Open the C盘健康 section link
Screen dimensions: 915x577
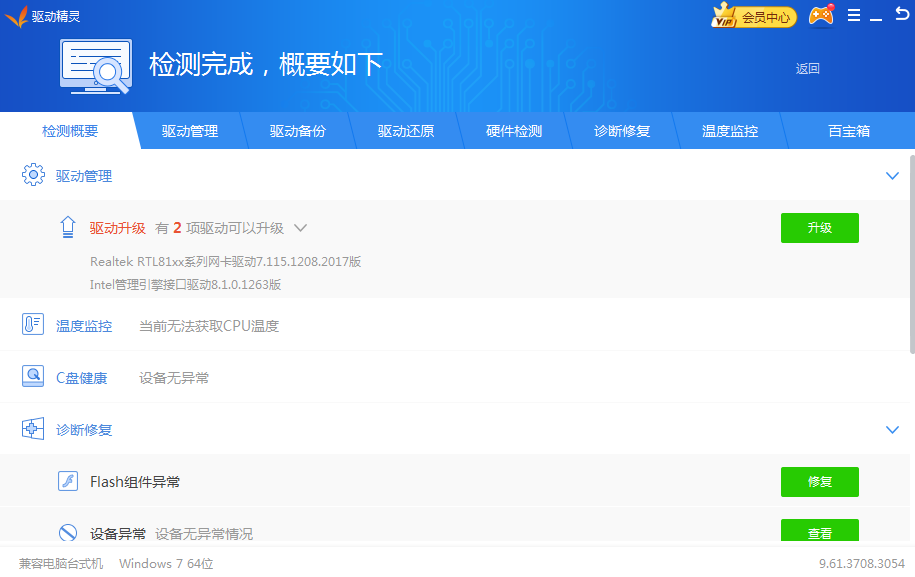[82, 378]
